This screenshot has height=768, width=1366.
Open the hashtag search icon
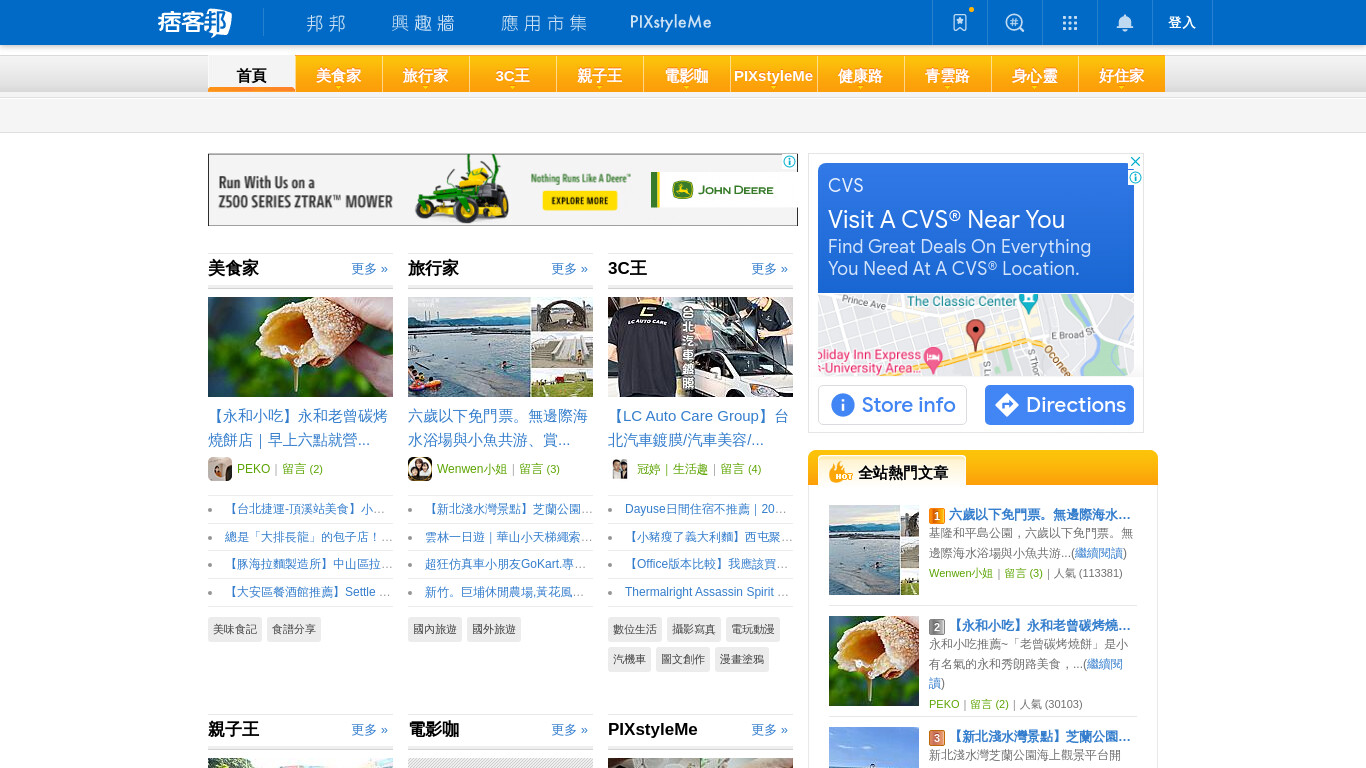(x=1015, y=22)
